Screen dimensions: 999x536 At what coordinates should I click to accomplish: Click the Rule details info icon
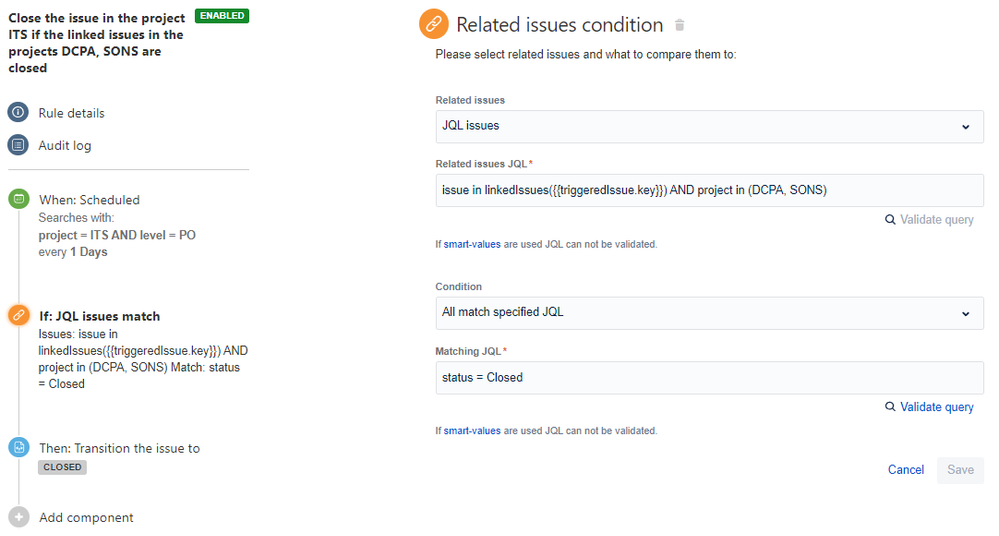[x=18, y=113]
